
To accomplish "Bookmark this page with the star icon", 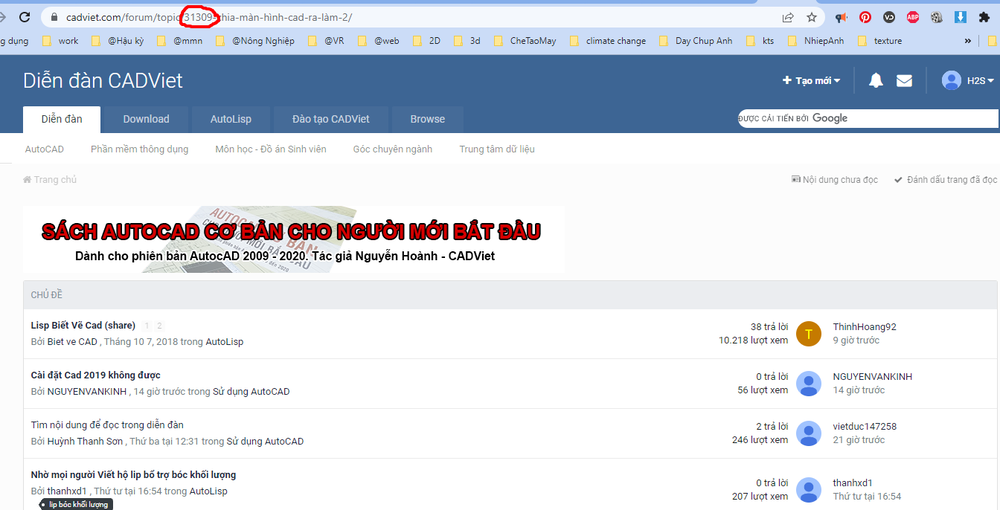I will tap(811, 17).
